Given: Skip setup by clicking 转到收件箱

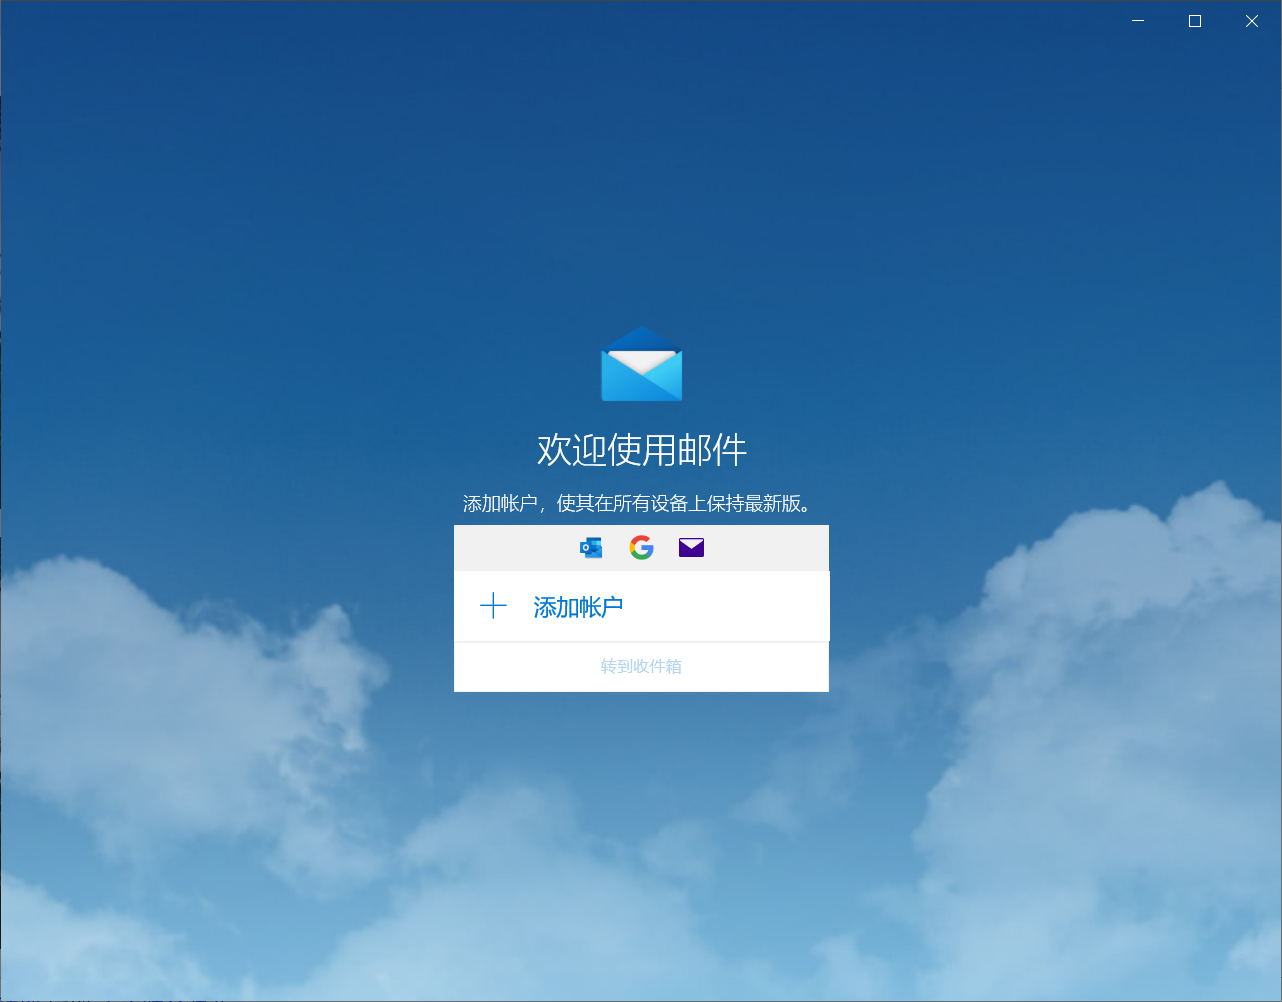Looking at the screenshot, I should tap(641, 666).
